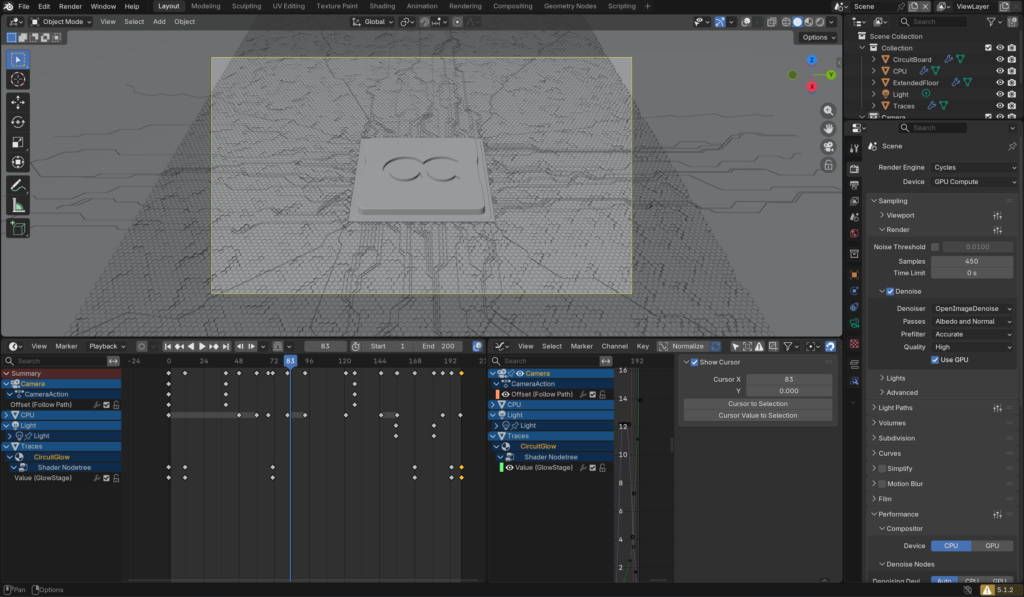Toggle the Normalize button in graph editor

coord(682,346)
